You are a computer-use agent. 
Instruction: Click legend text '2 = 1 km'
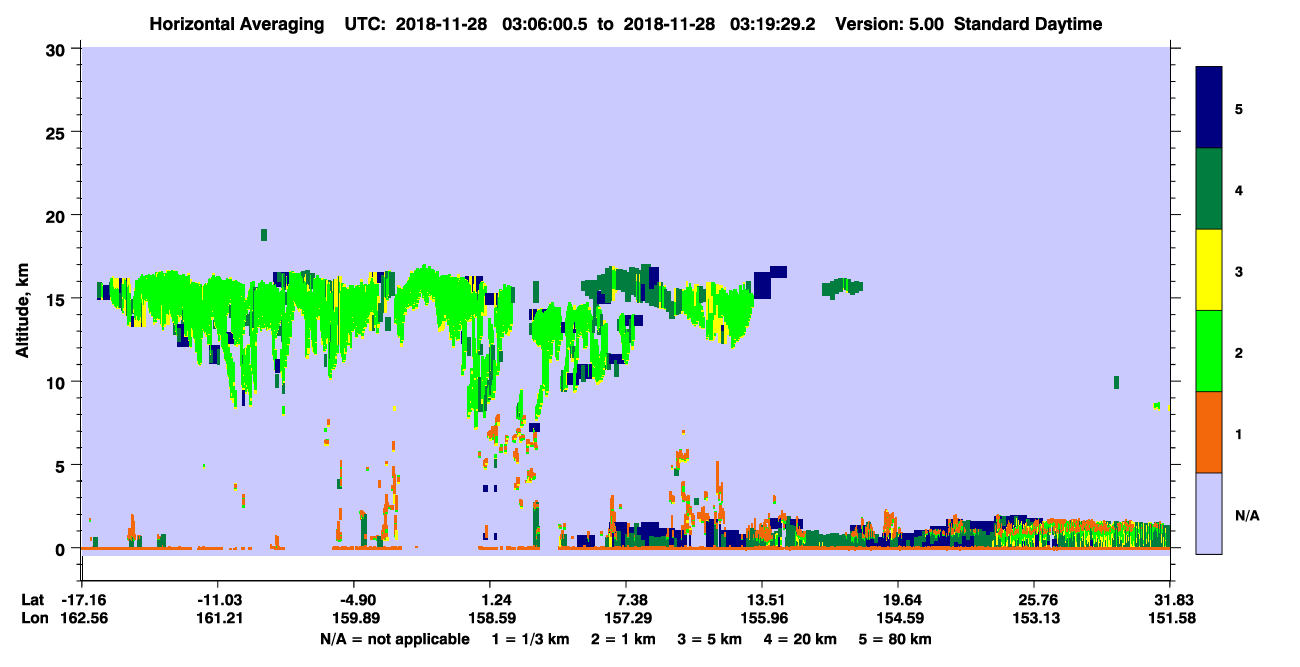pyautogui.click(x=624, y=639)
